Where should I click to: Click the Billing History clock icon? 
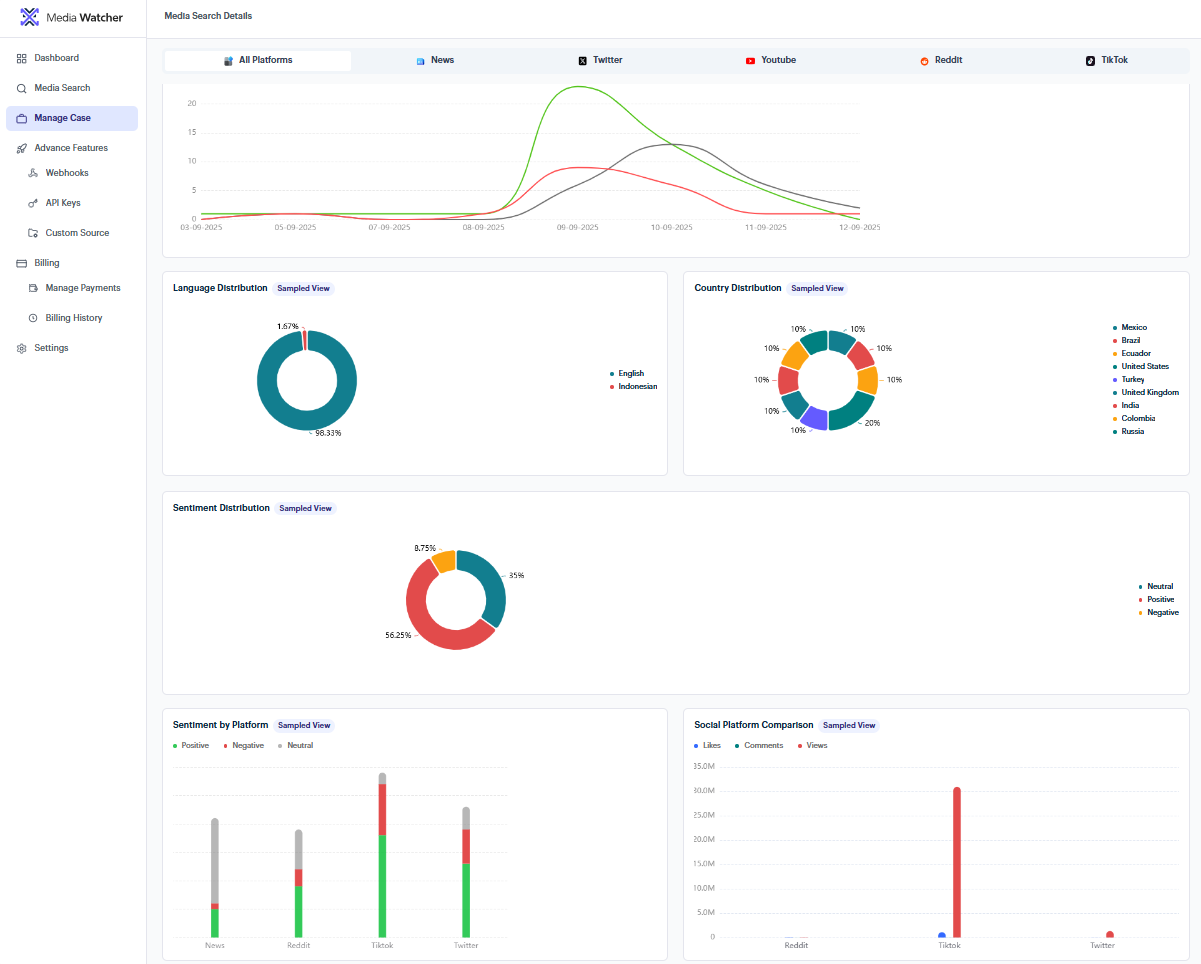pos(33,318)
